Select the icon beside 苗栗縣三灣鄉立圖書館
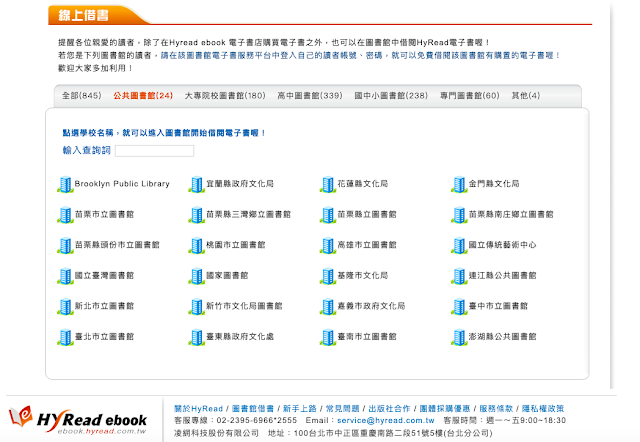The height and width of the screenshot is (442, 640). [x=196, y=215]
